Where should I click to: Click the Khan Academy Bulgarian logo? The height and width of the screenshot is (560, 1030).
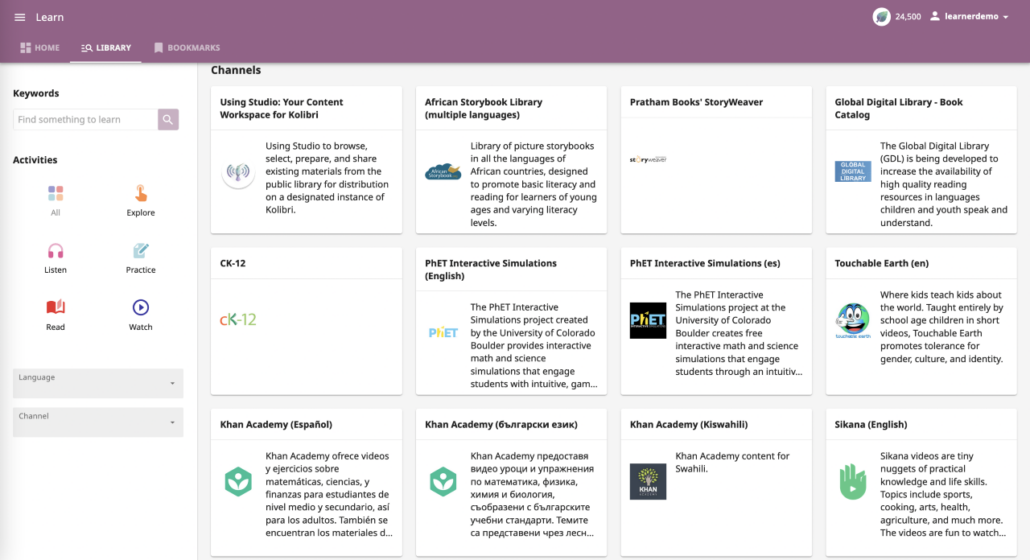click(x=443, y=481)
